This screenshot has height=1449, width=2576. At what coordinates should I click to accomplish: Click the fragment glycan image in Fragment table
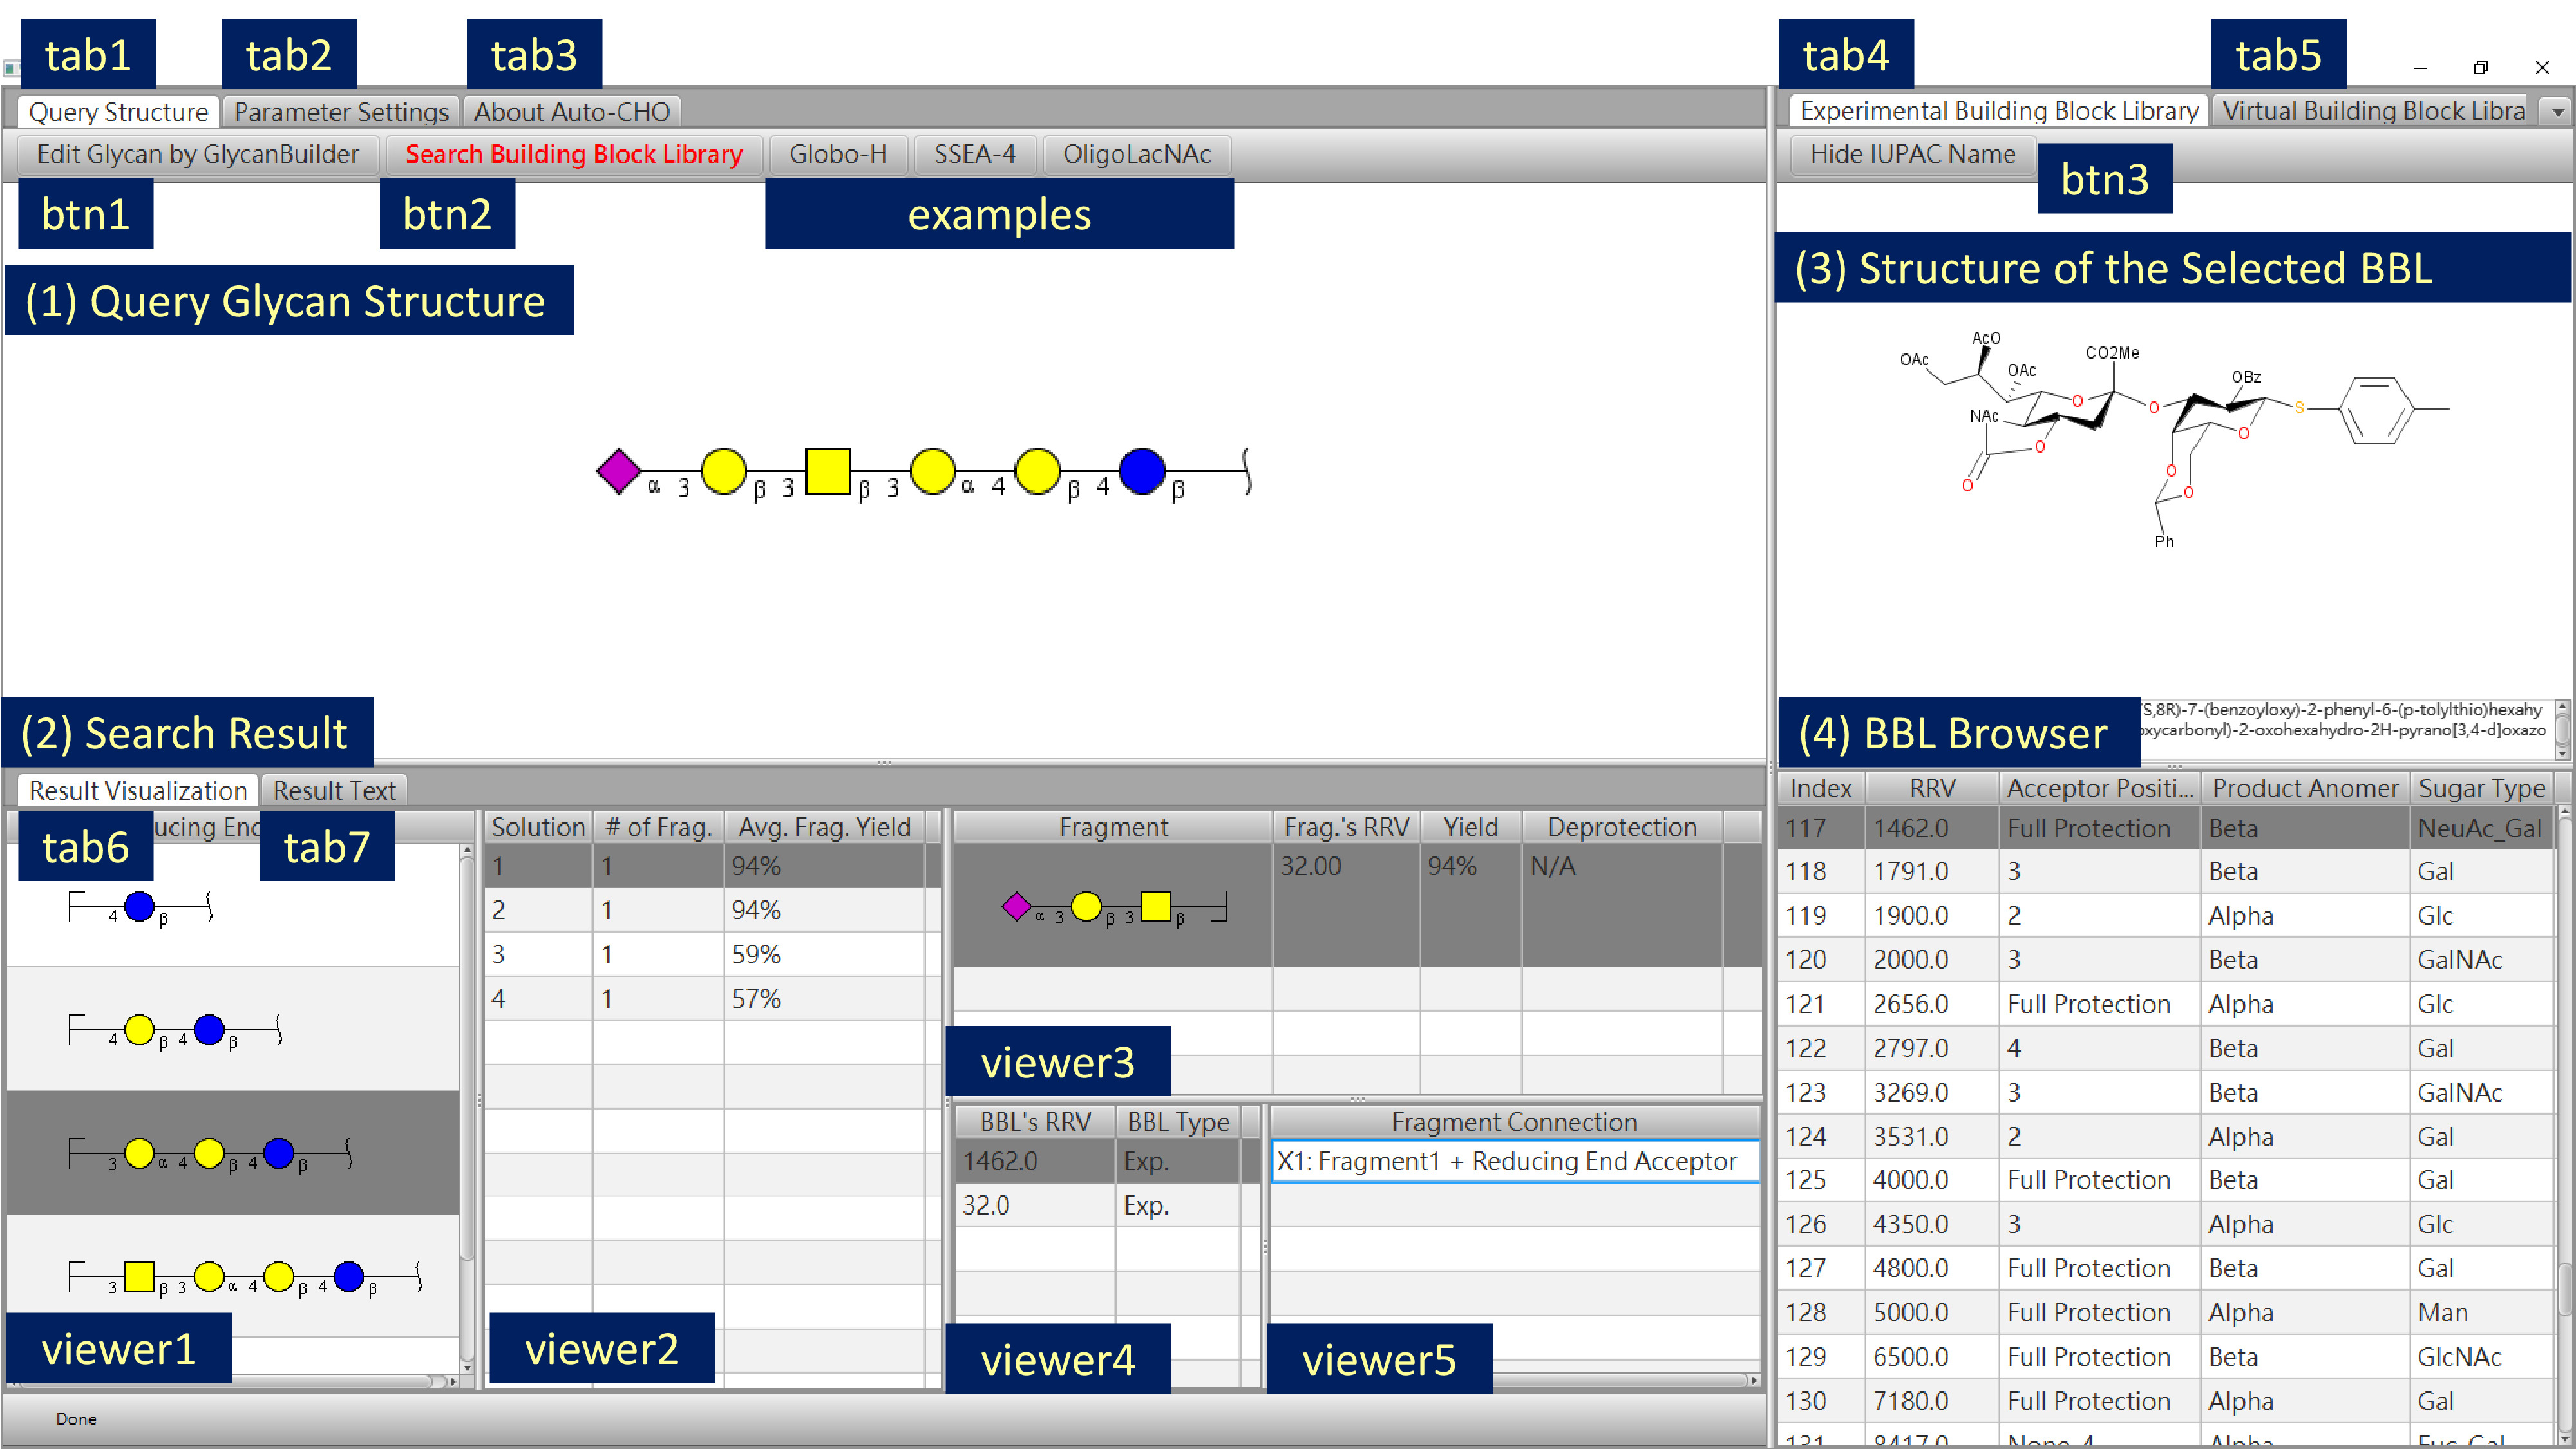(x=1112, y=907)
